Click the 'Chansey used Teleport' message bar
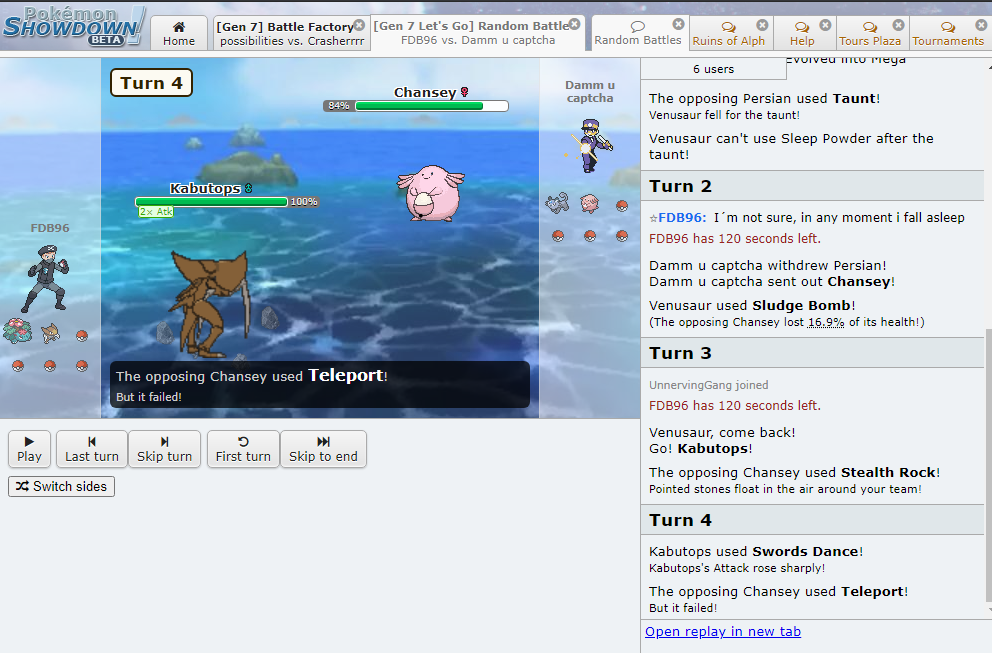This screenshot has width=992, height=653. pyautogui.click(x=319, y=384)
